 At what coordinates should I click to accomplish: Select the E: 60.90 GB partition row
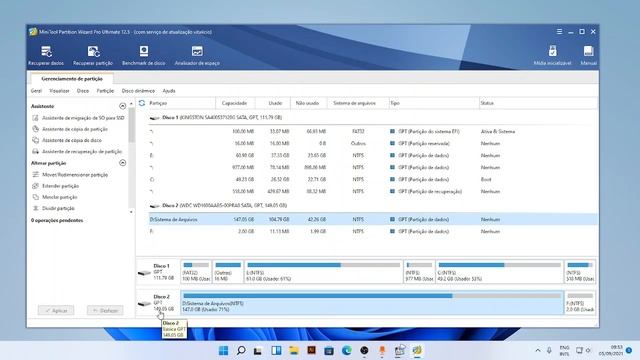[373, 156]
